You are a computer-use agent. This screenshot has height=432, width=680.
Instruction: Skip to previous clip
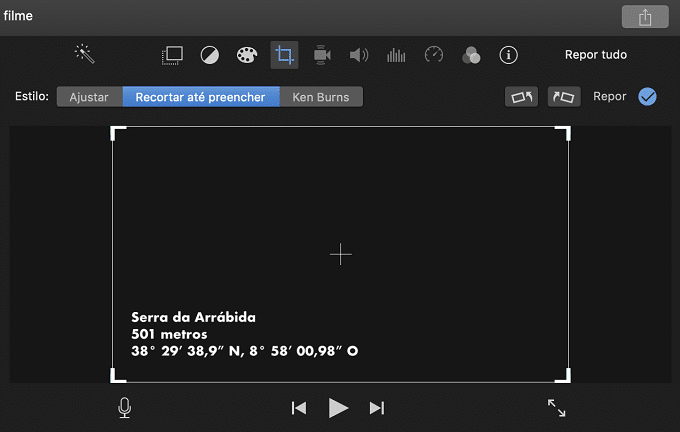click(299, 408)
